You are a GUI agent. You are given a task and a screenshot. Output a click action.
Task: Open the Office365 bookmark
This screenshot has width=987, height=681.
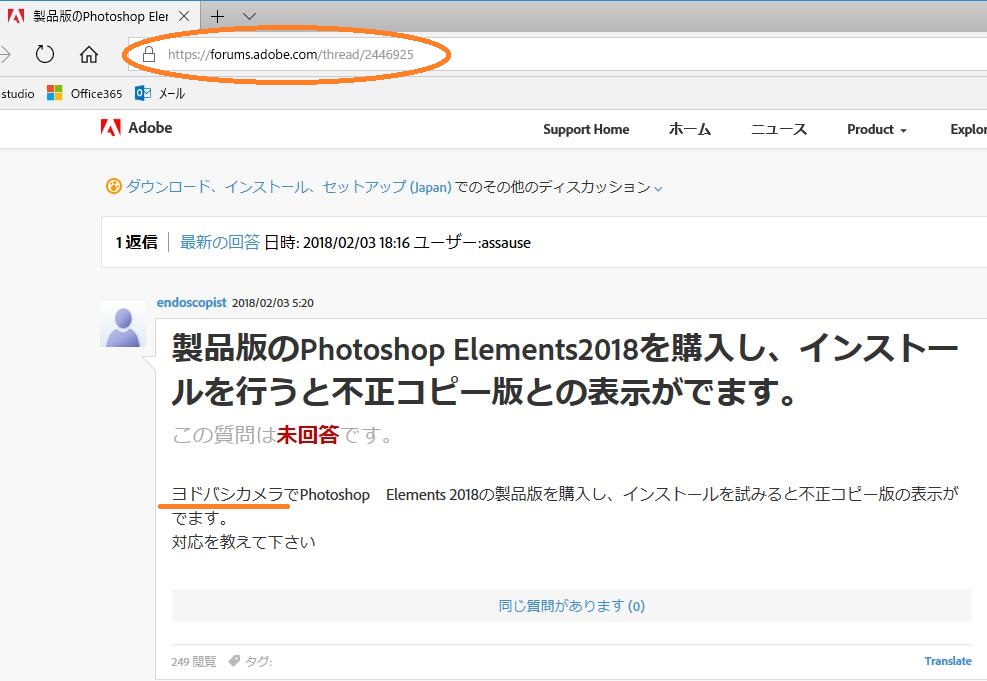tap(85, 93)
